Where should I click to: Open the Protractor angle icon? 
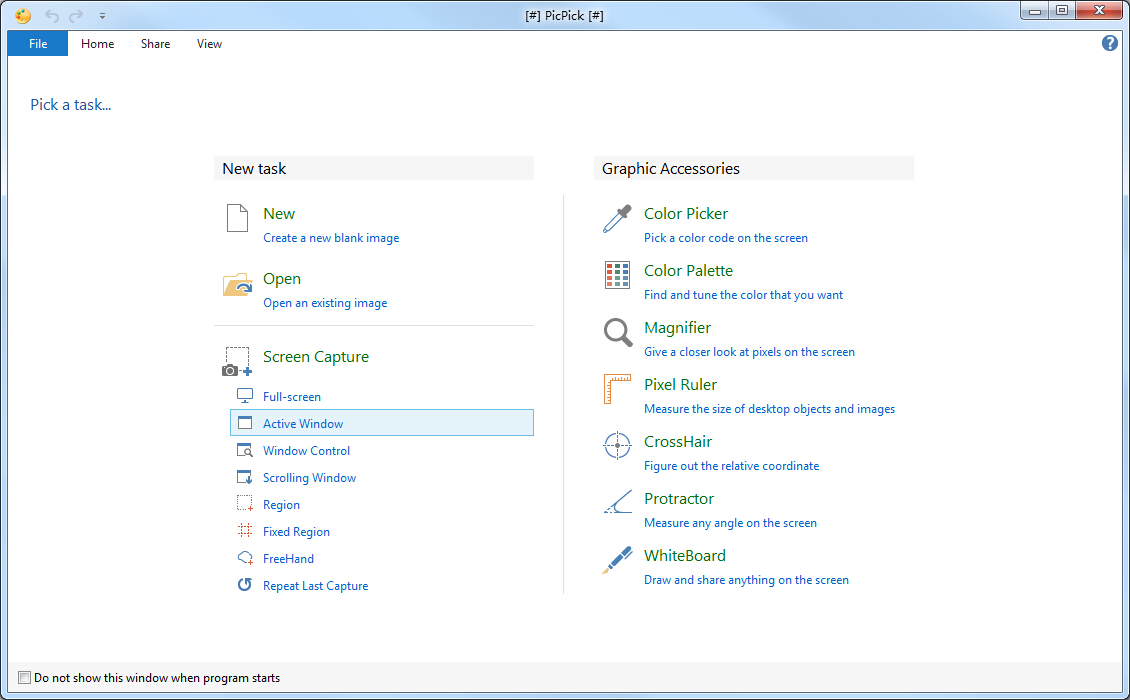pyautogui.click(x=617, y=503)
